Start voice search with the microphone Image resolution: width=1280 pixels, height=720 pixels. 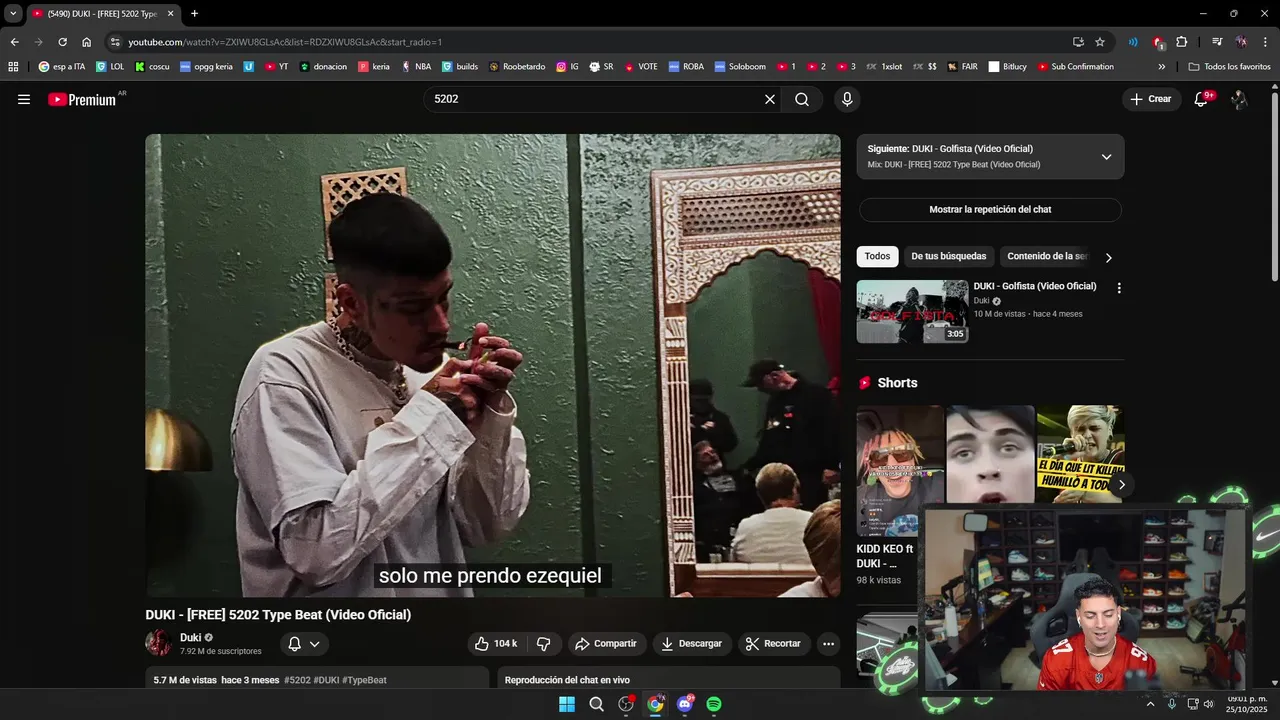[847, 99]
